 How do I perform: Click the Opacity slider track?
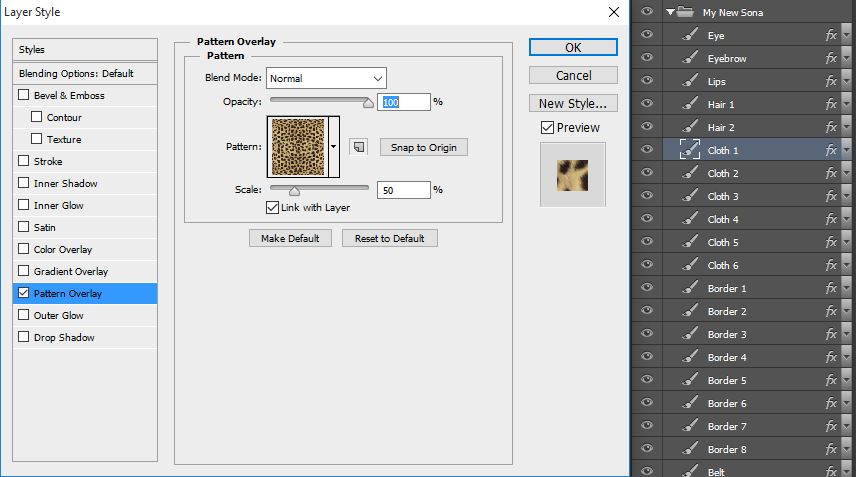(320, 101)
